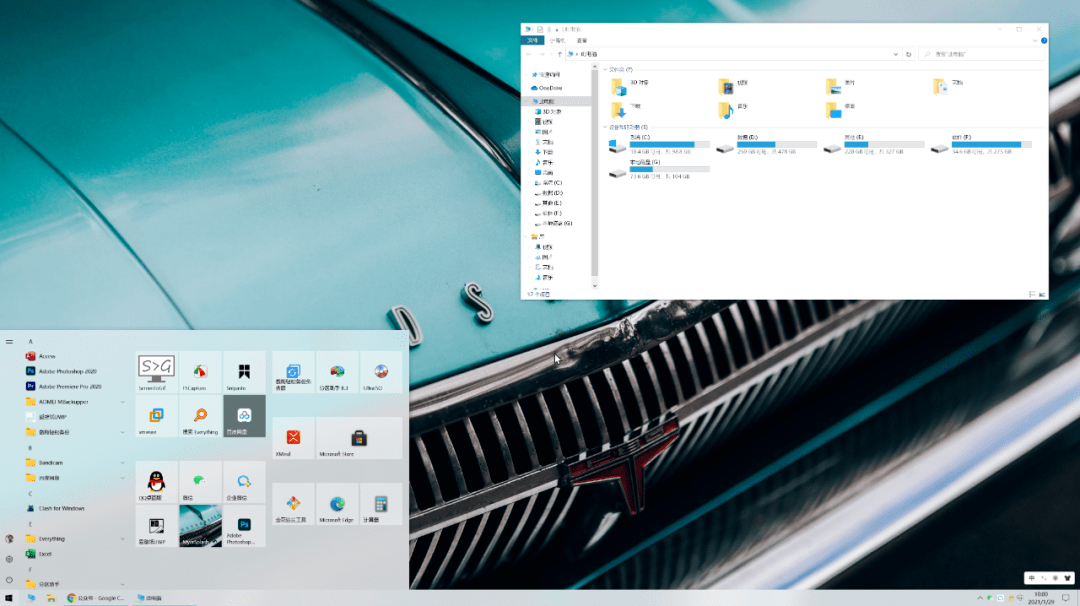This screenshot has width=1080, height=606.
Task: Launch the Microsoft Edge tile
Action: click(x=337, y=504)
